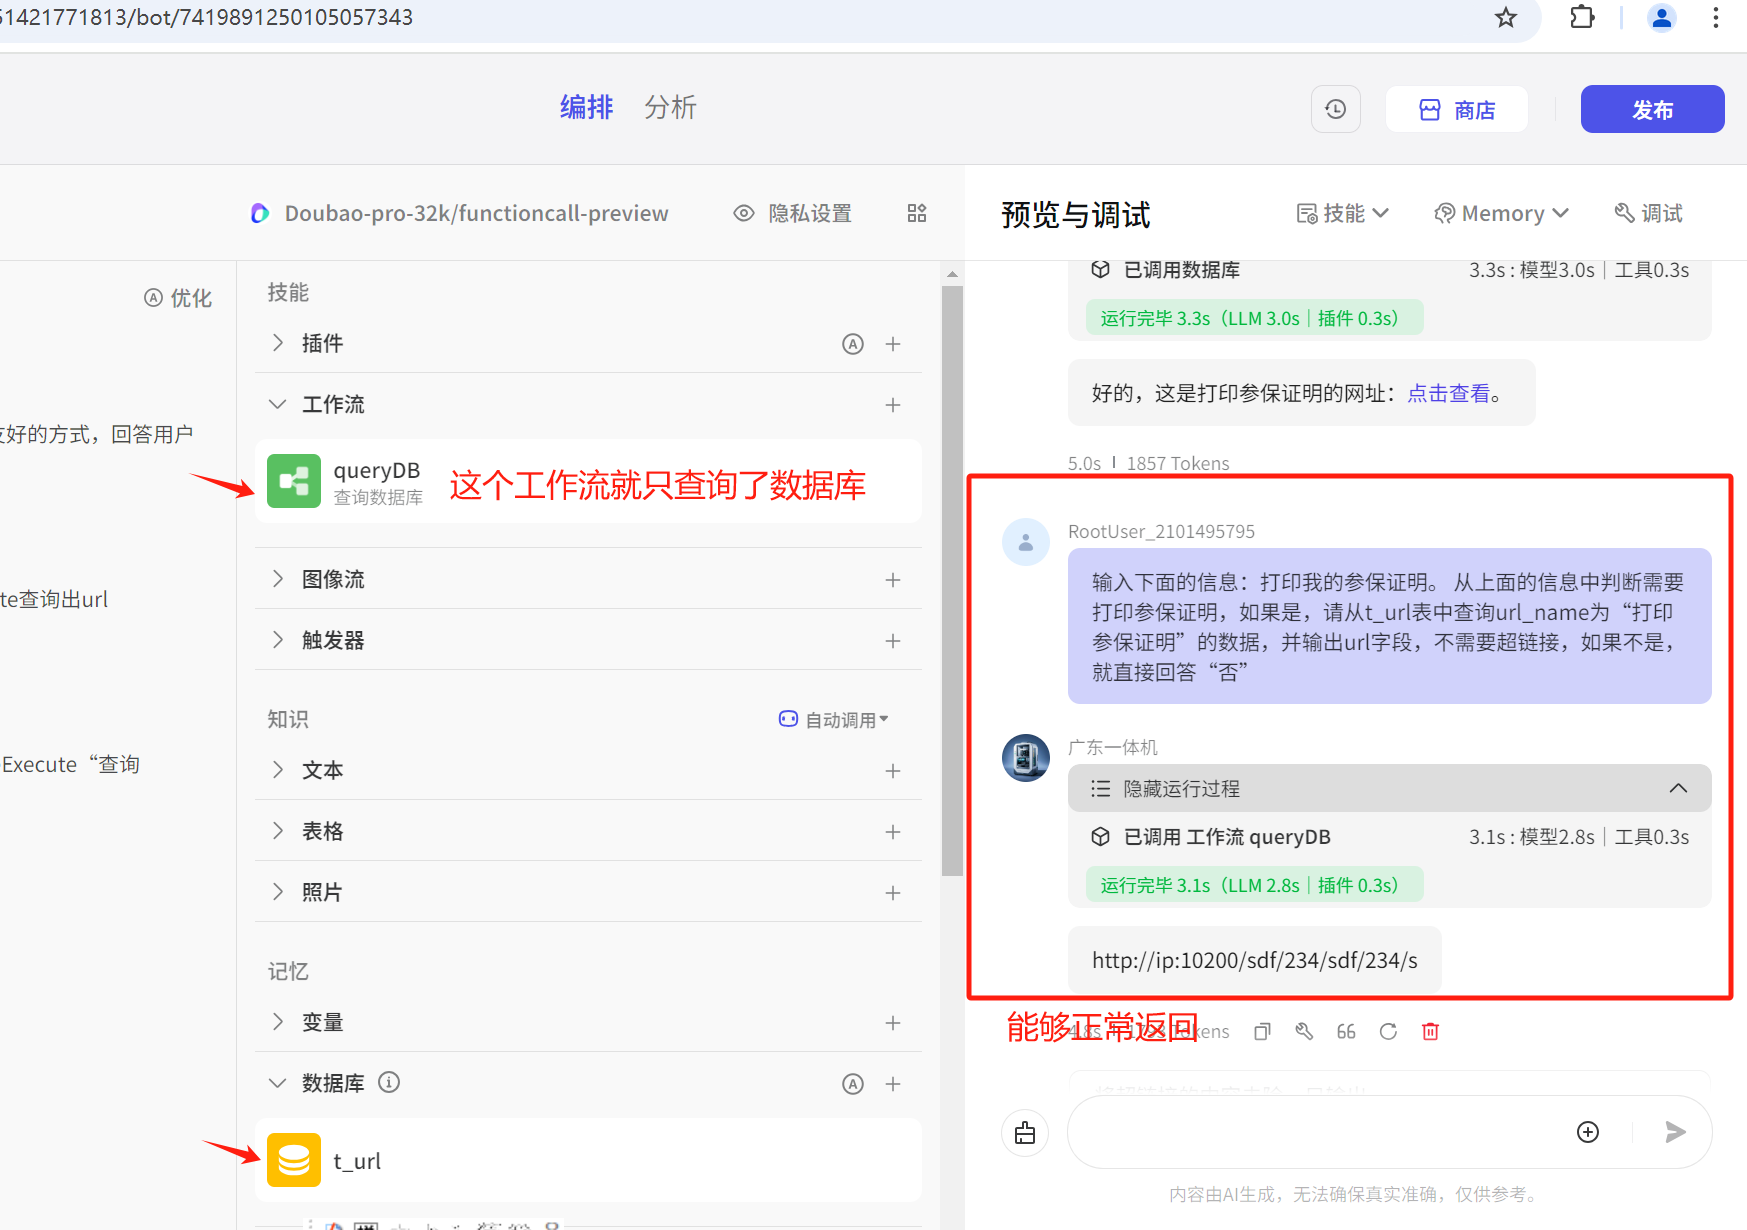
Task: Expand the plugins section
Action: point(278,343)
